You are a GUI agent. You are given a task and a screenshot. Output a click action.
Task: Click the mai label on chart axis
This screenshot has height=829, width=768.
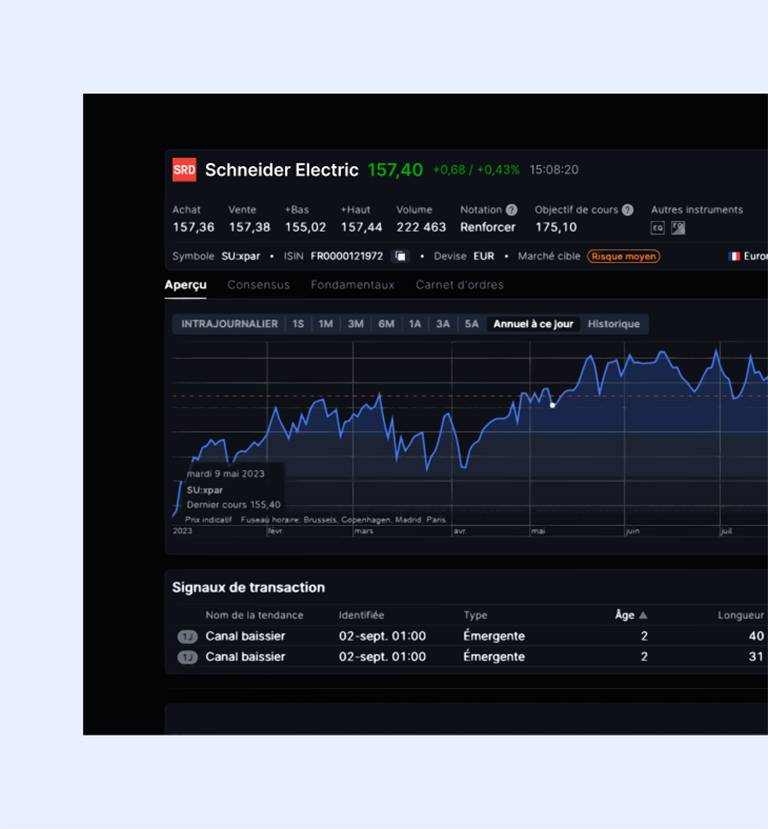tap(538, 531)
